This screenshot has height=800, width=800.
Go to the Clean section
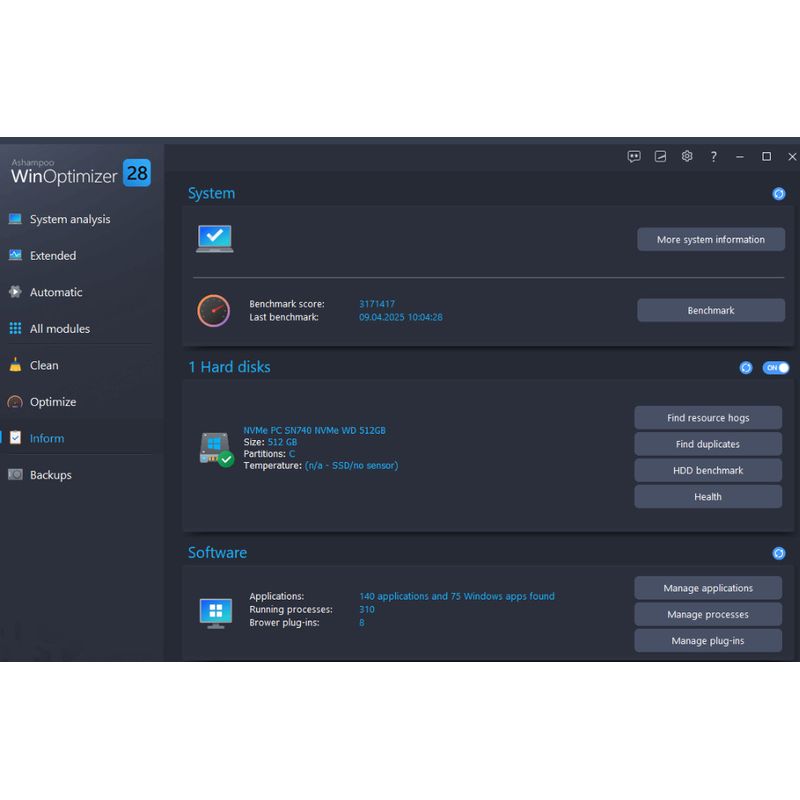(44, 365)
